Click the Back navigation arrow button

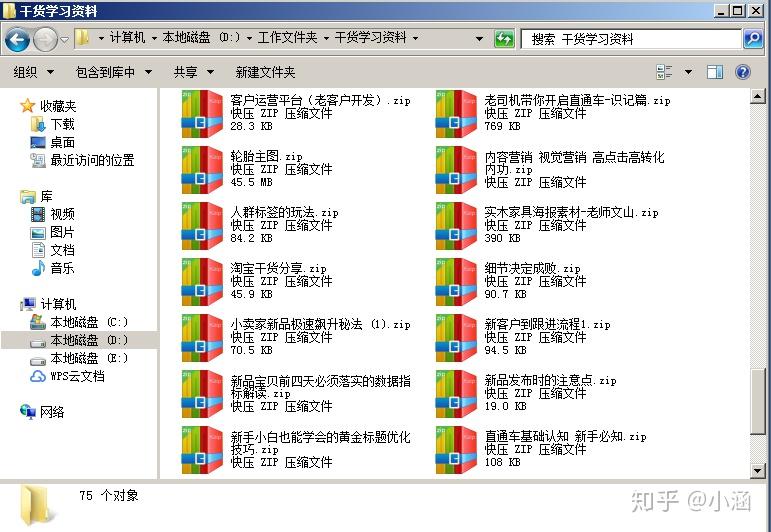click(x=17, y=39)
